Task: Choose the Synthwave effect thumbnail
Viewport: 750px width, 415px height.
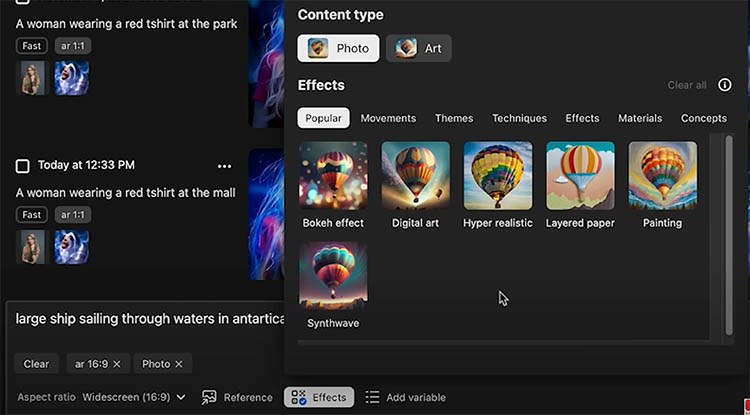Action: 333,275
